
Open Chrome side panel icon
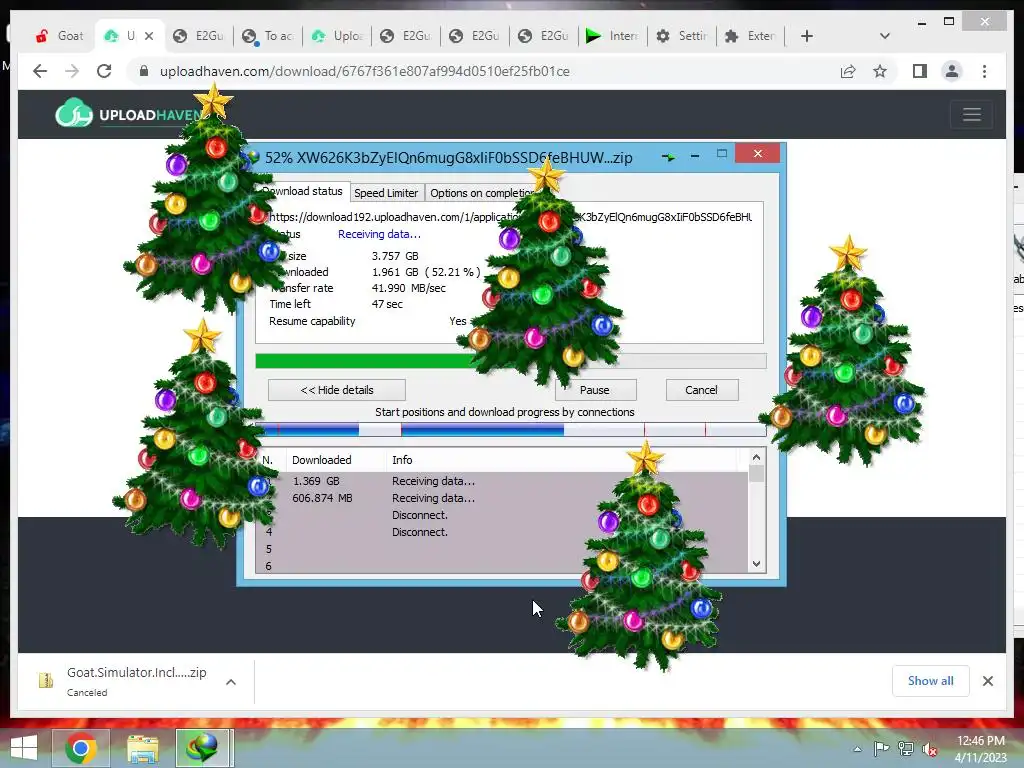(x=920, y=71)
